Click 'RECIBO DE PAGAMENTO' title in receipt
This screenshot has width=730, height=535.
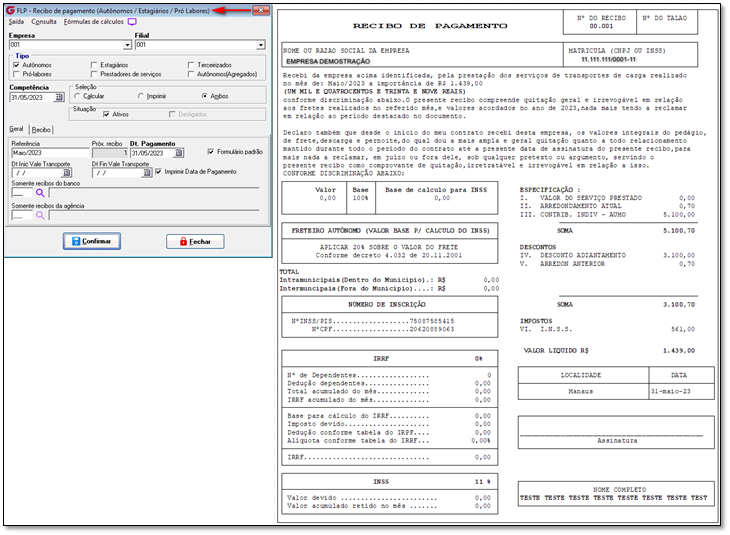[430, 26]
